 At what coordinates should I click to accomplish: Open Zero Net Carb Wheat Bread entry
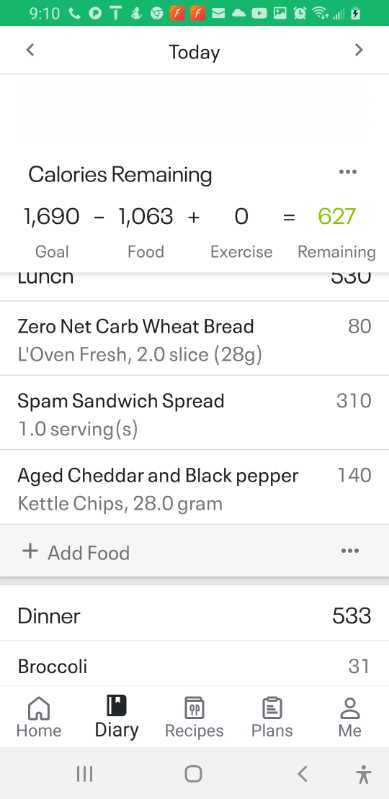(x=194, y=339)
